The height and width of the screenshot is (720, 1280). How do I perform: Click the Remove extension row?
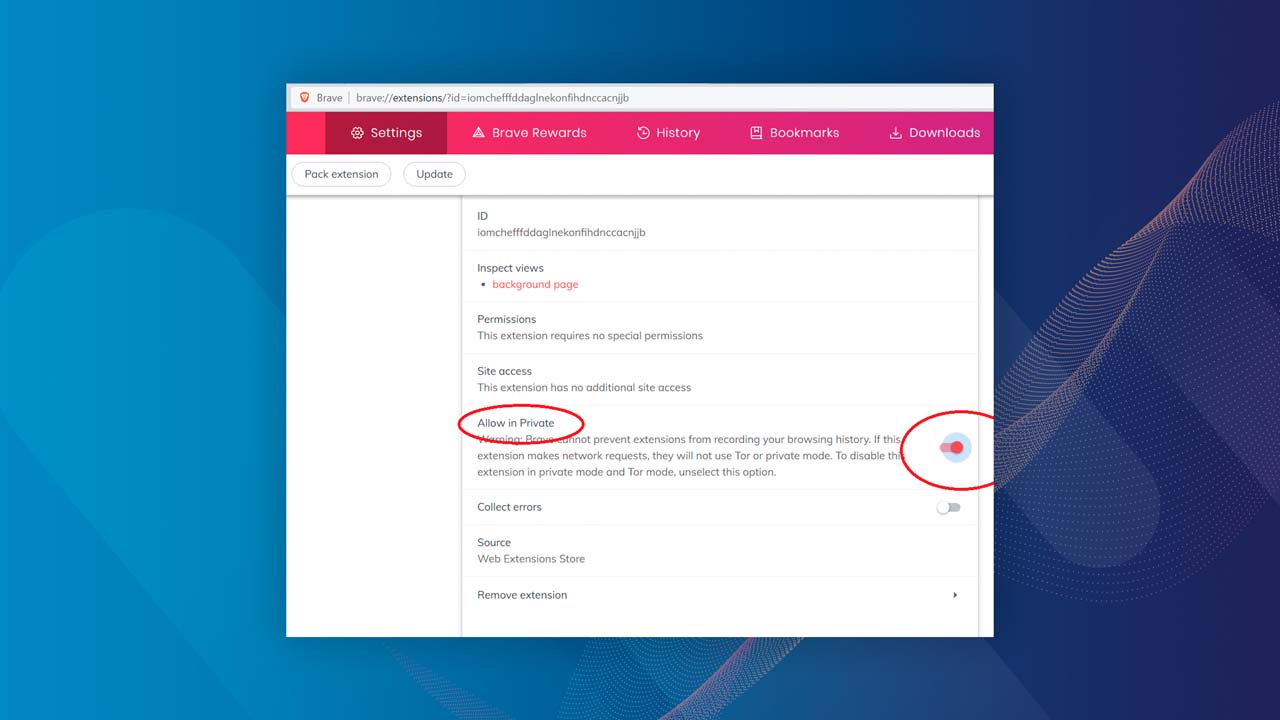(720, 595)
